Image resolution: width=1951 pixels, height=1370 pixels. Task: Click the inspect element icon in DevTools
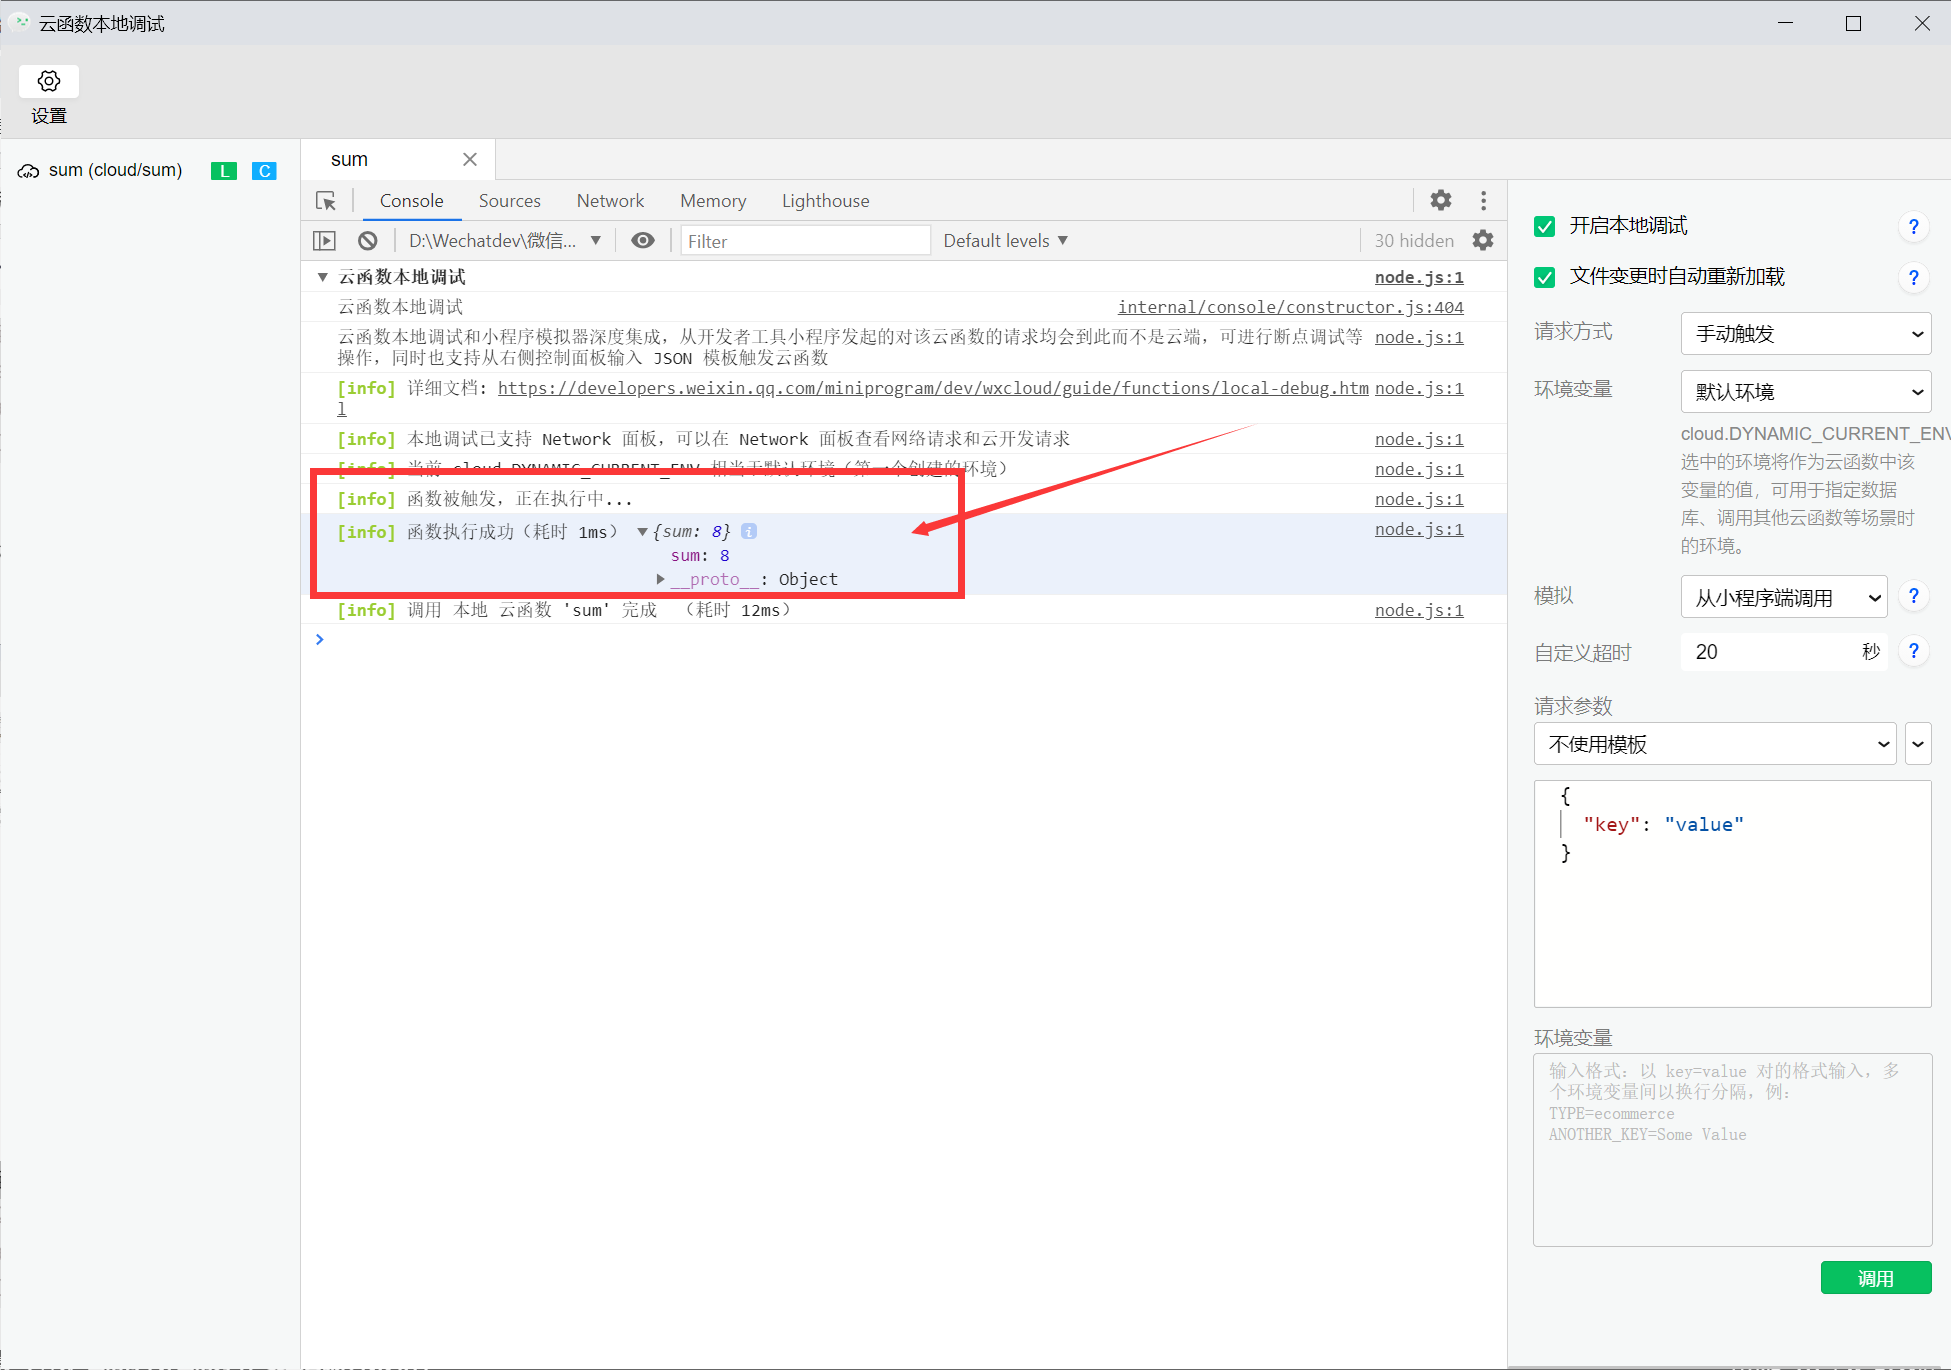pos(326,200)
